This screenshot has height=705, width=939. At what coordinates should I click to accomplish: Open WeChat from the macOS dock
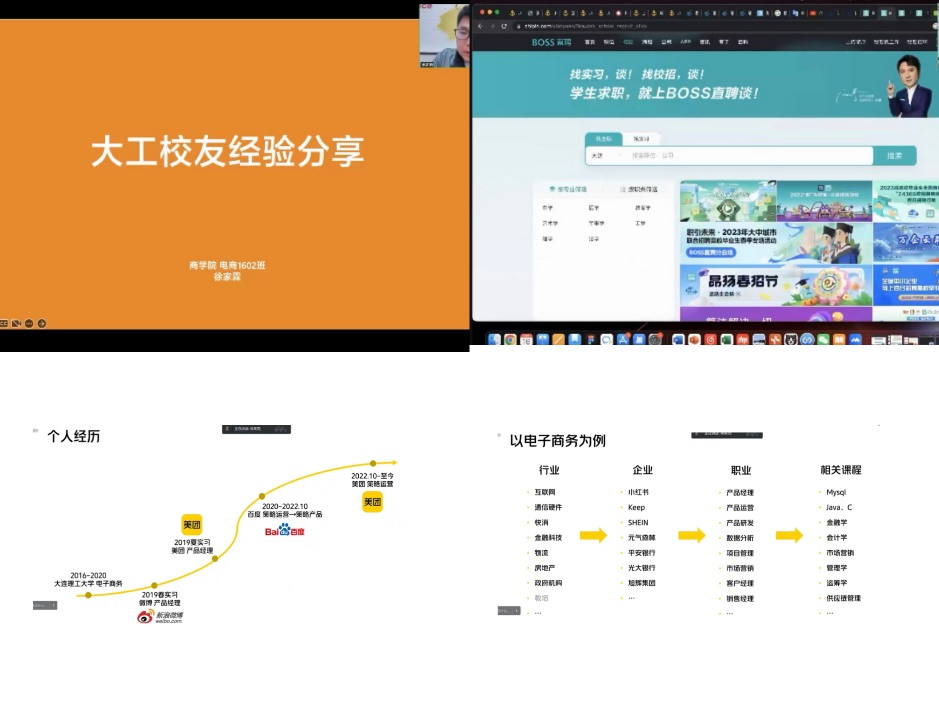point(823,340)
